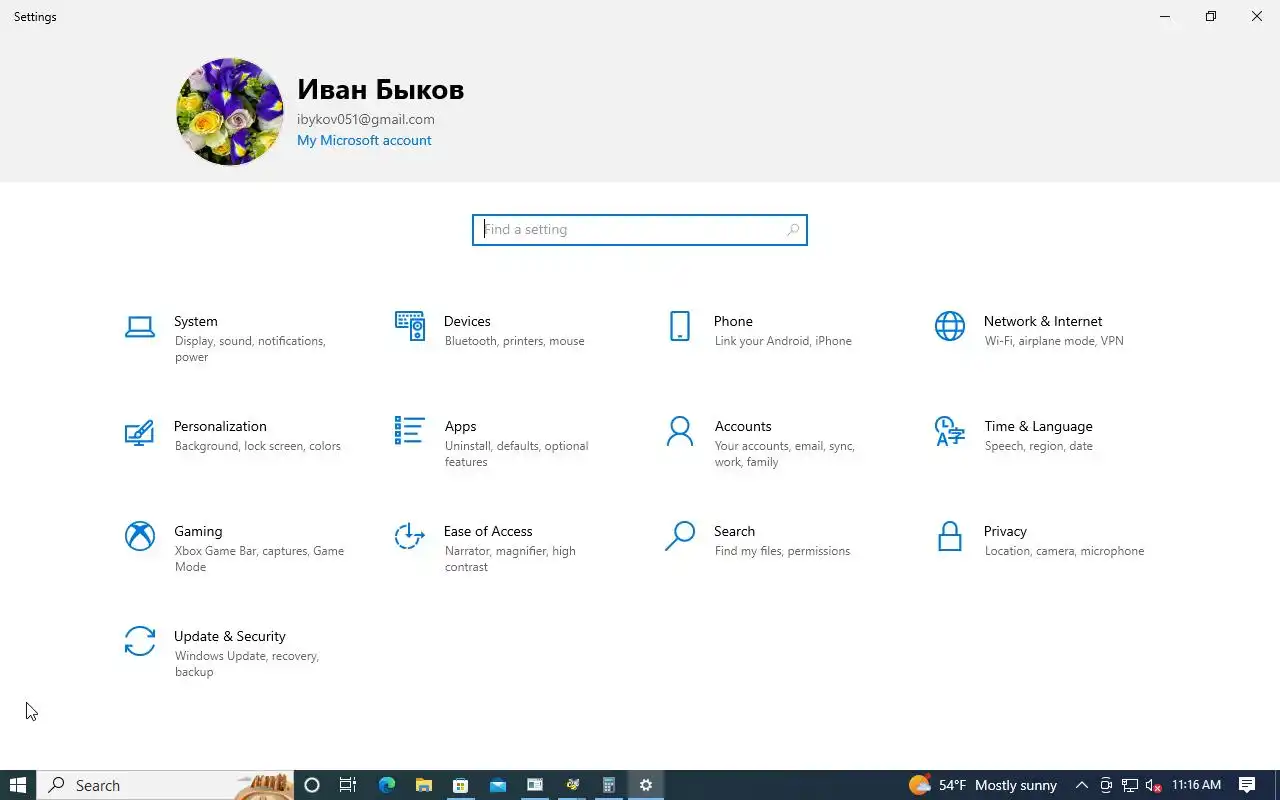Open the Windows Start menu
Viewport: 1280px width, 800px height.
(x=18, y=785)
